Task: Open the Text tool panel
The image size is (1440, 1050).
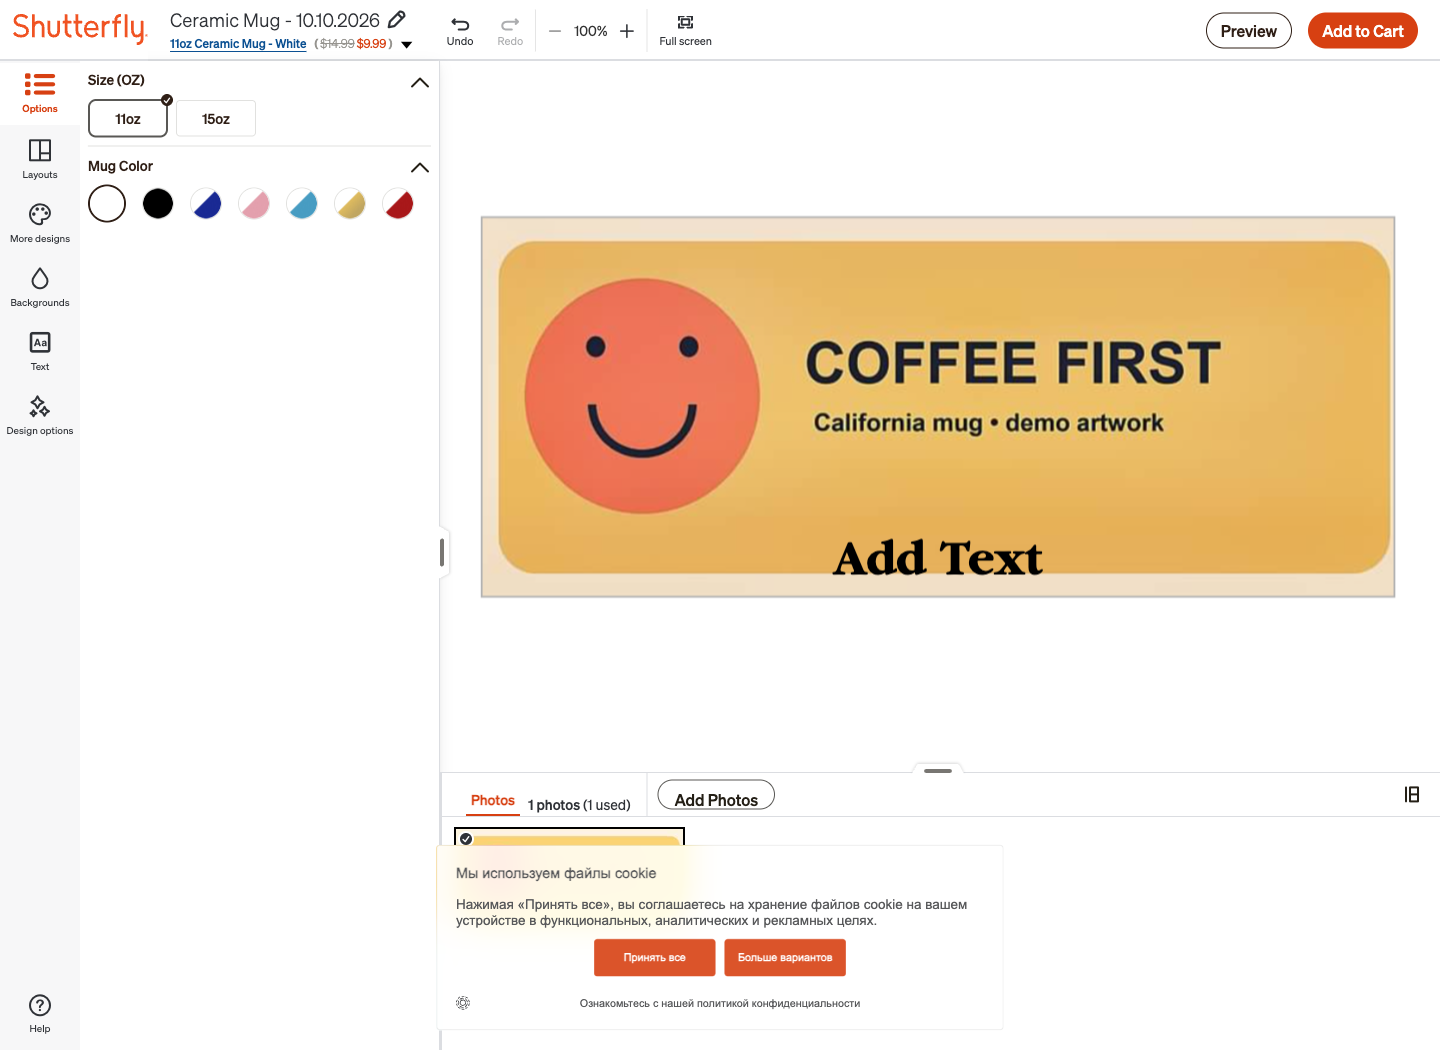Action: [40, 351]
